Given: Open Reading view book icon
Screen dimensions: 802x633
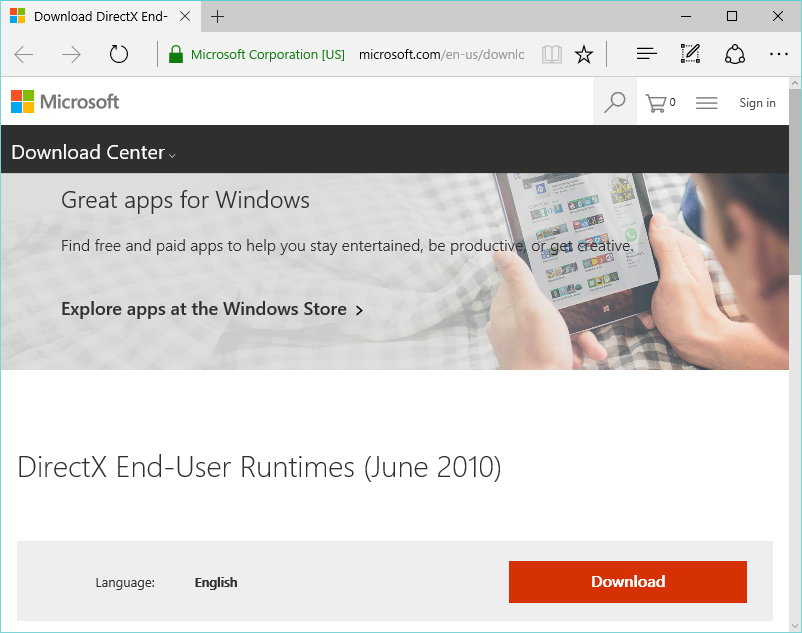Looking at the screenshot, I should [551, 54].
